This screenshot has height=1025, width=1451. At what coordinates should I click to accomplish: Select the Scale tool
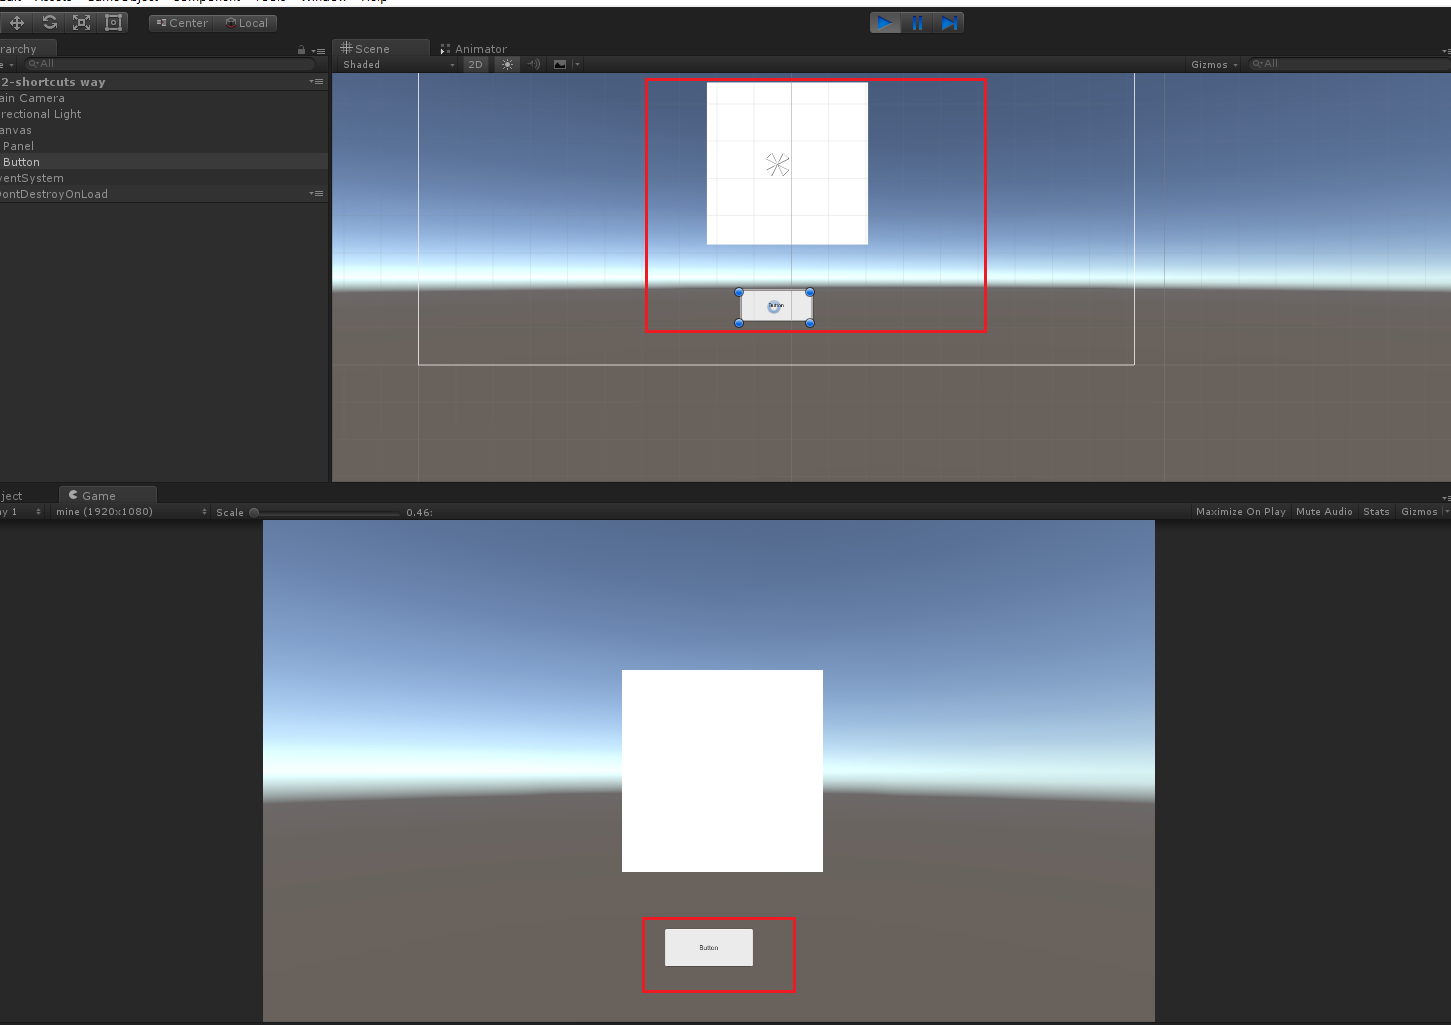click(81, 22)
